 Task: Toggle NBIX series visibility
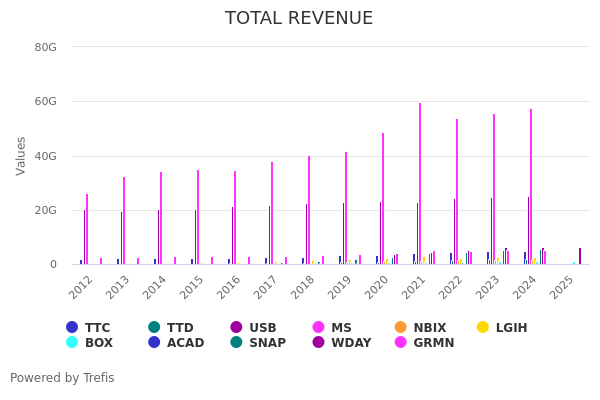[x=401, y=327]
